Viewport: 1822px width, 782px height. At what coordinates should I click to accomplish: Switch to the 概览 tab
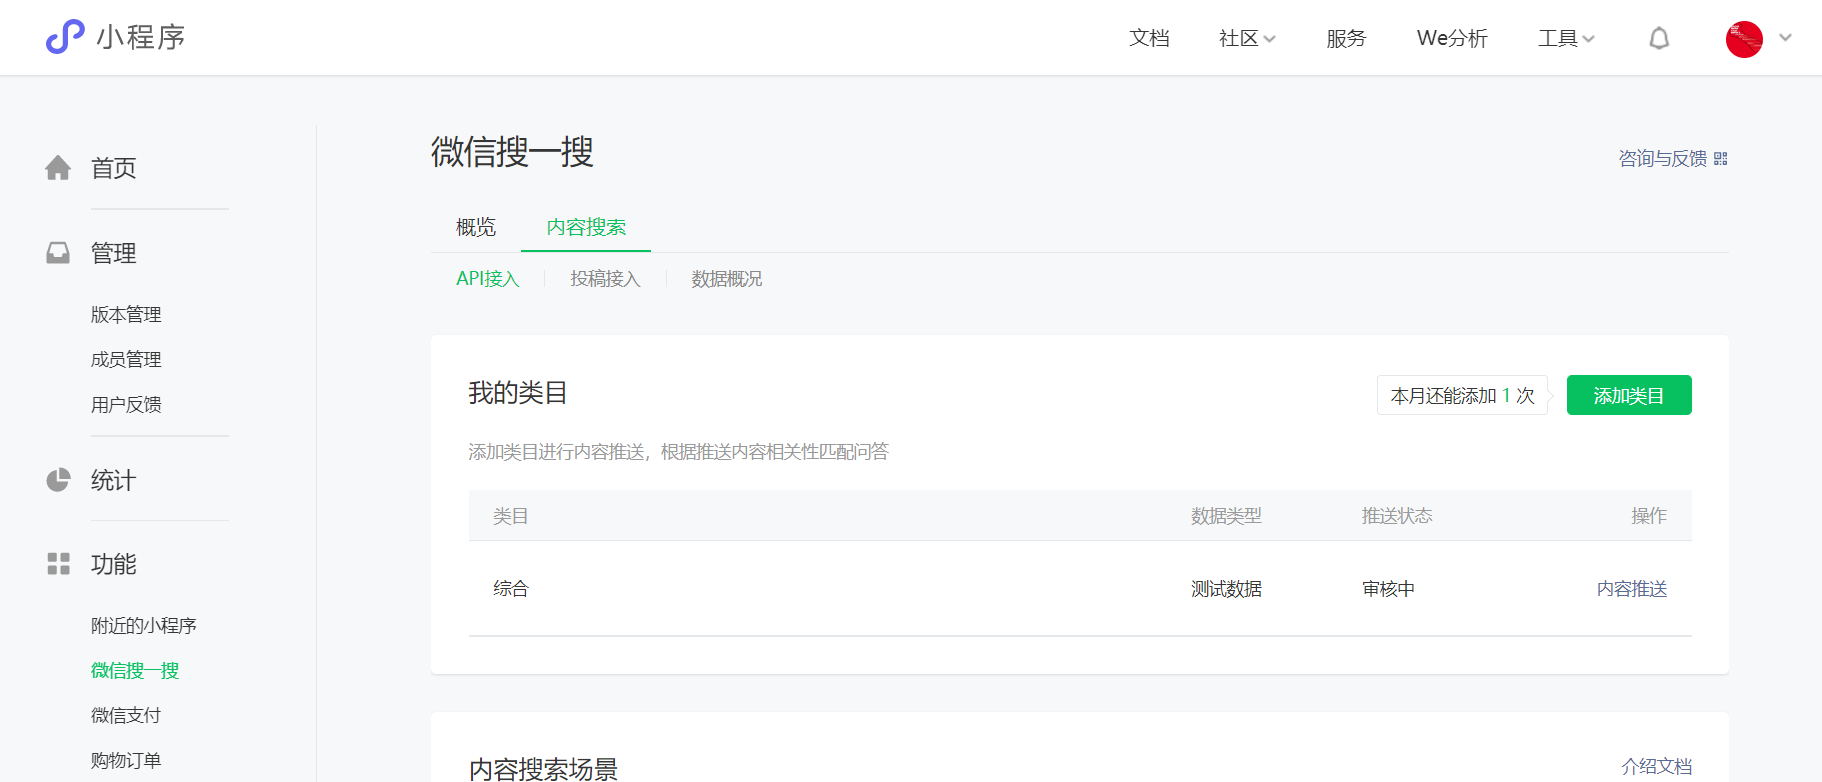tap(476, 227)
